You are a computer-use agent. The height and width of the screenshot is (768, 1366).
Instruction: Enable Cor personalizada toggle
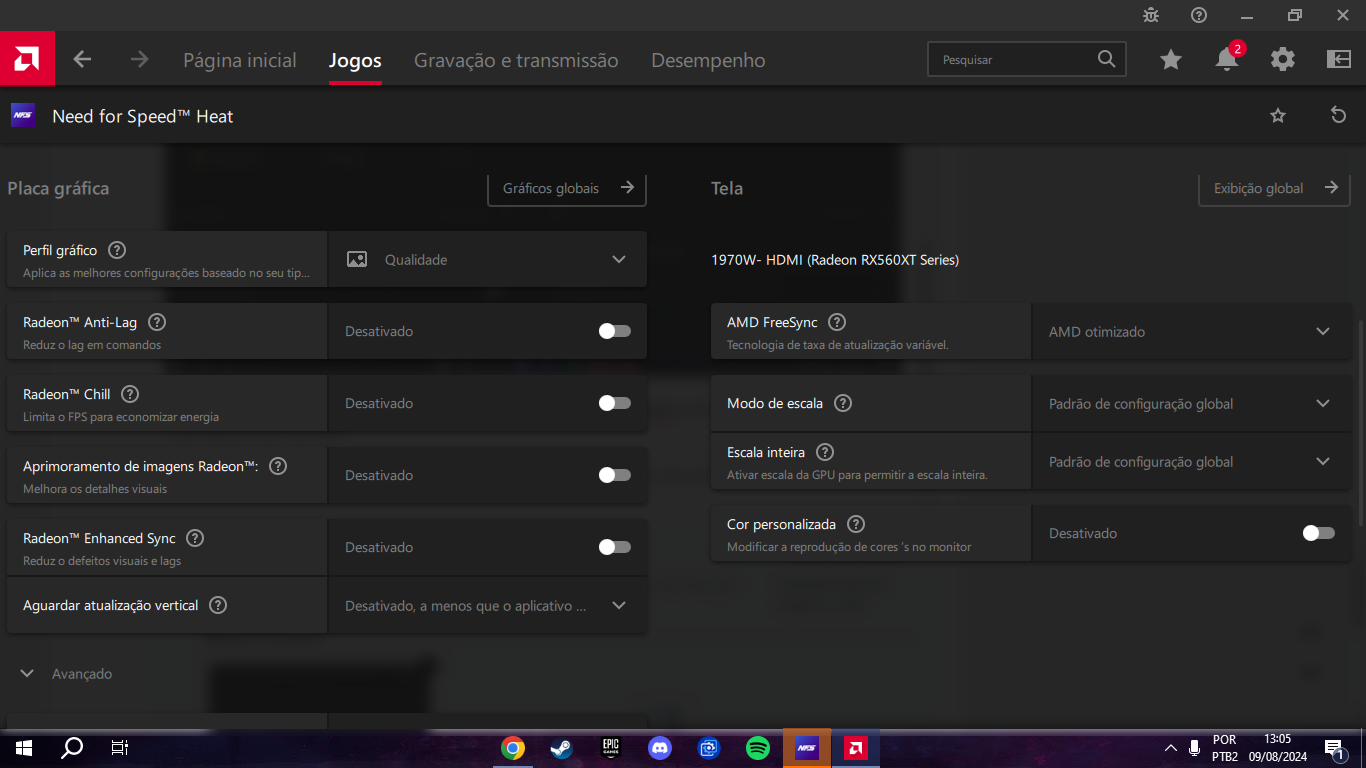click(x=1319, y=533)
